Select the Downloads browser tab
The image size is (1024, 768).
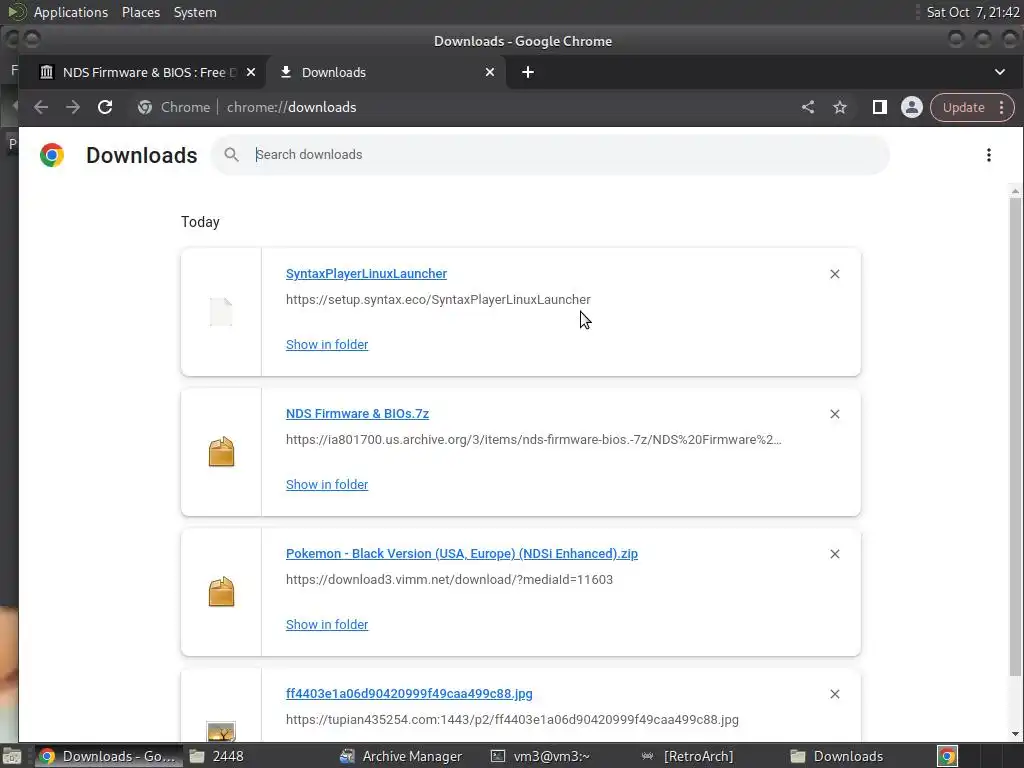(x=385, y=72)
